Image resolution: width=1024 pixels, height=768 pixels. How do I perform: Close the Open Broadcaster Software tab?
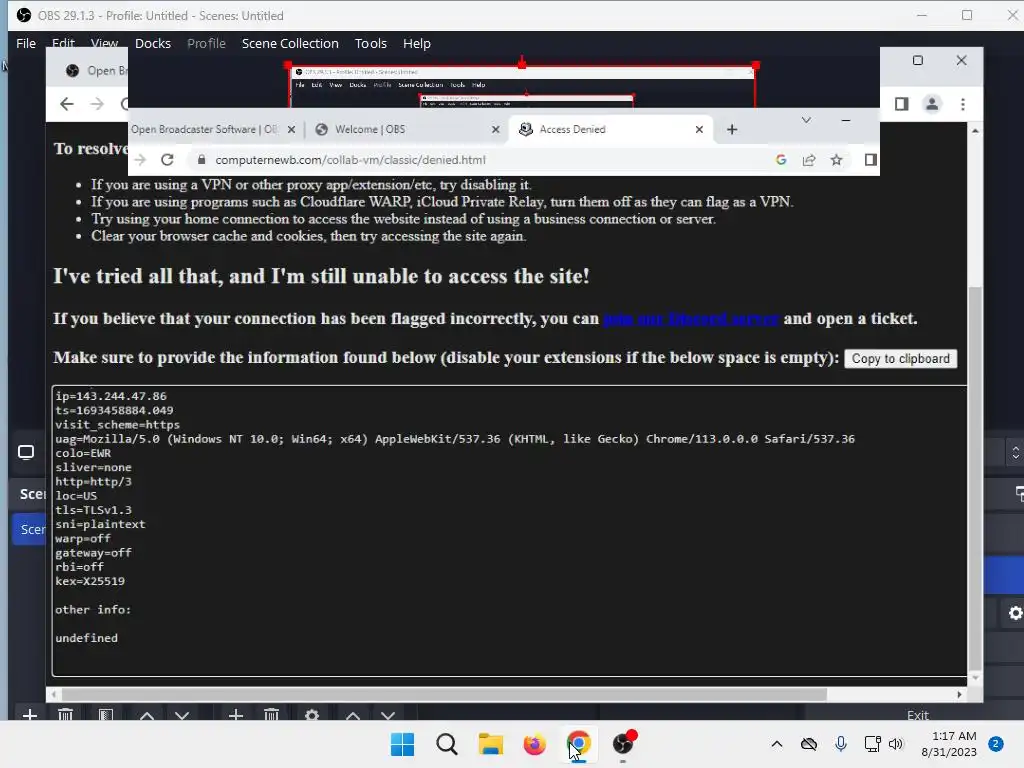coord(292,129)
